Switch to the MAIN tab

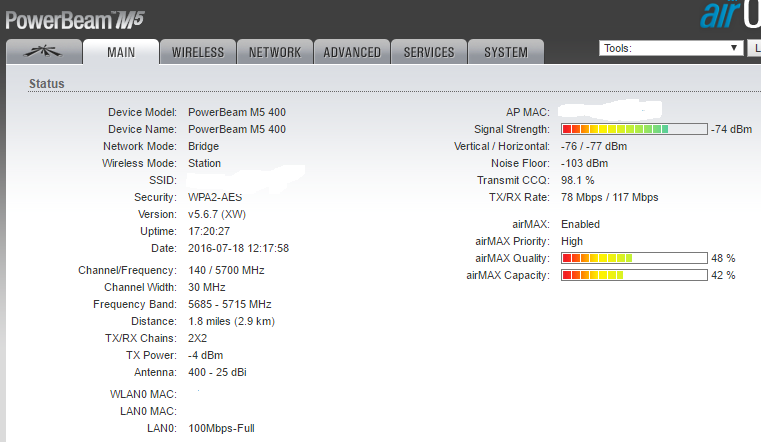(121, 52)
